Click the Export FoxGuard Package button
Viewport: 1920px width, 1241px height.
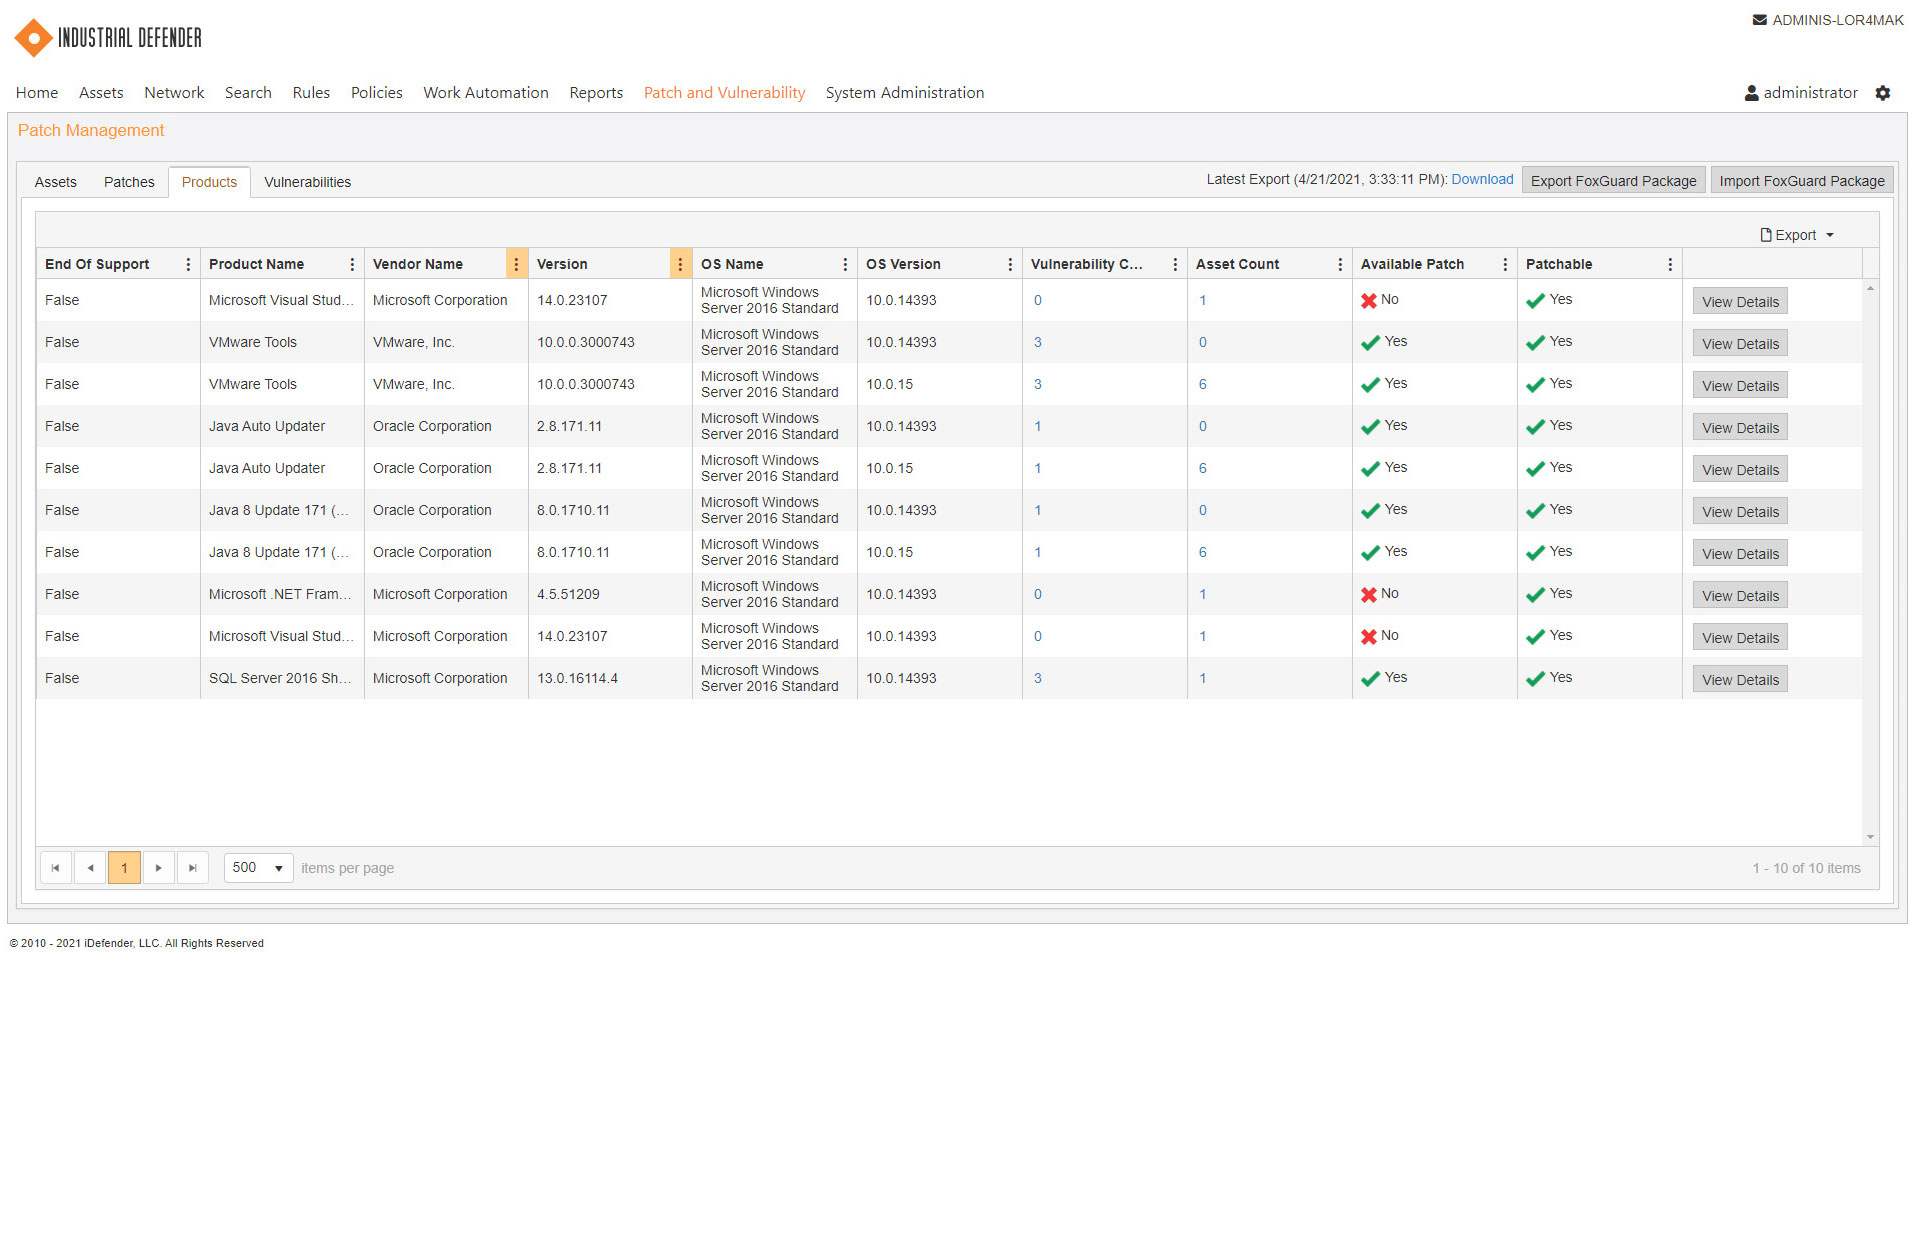[x=1613, y=181]
